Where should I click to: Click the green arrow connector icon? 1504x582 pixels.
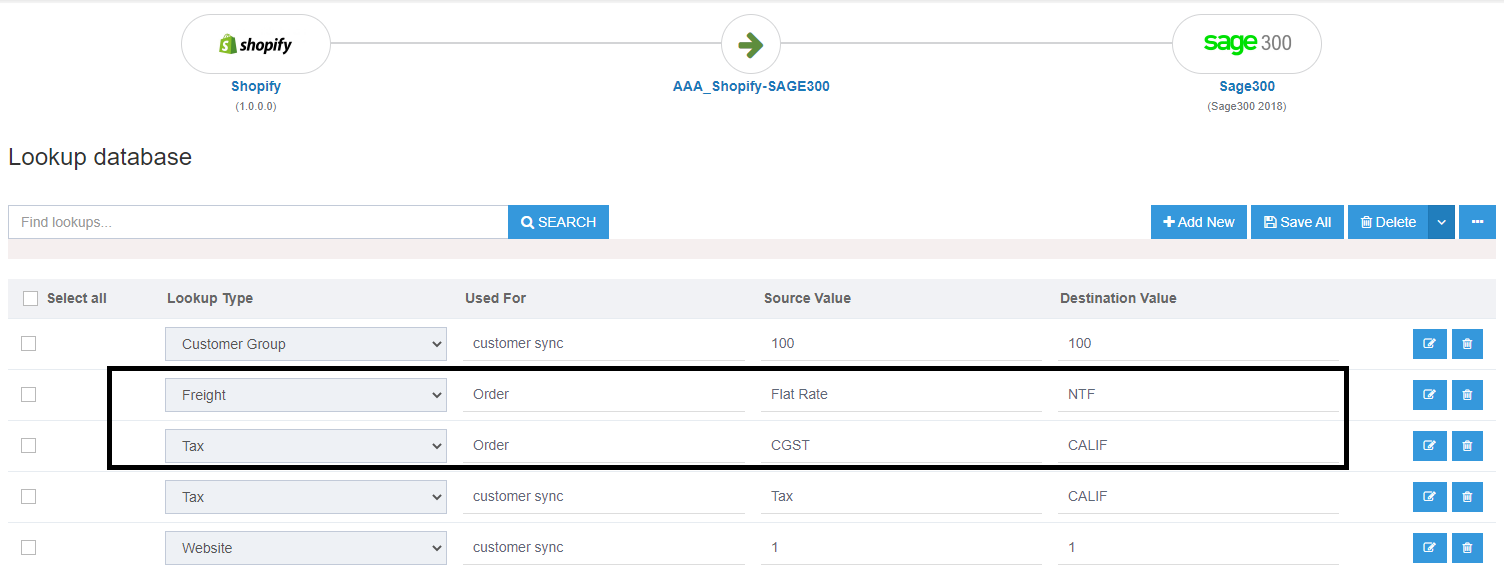750,44
